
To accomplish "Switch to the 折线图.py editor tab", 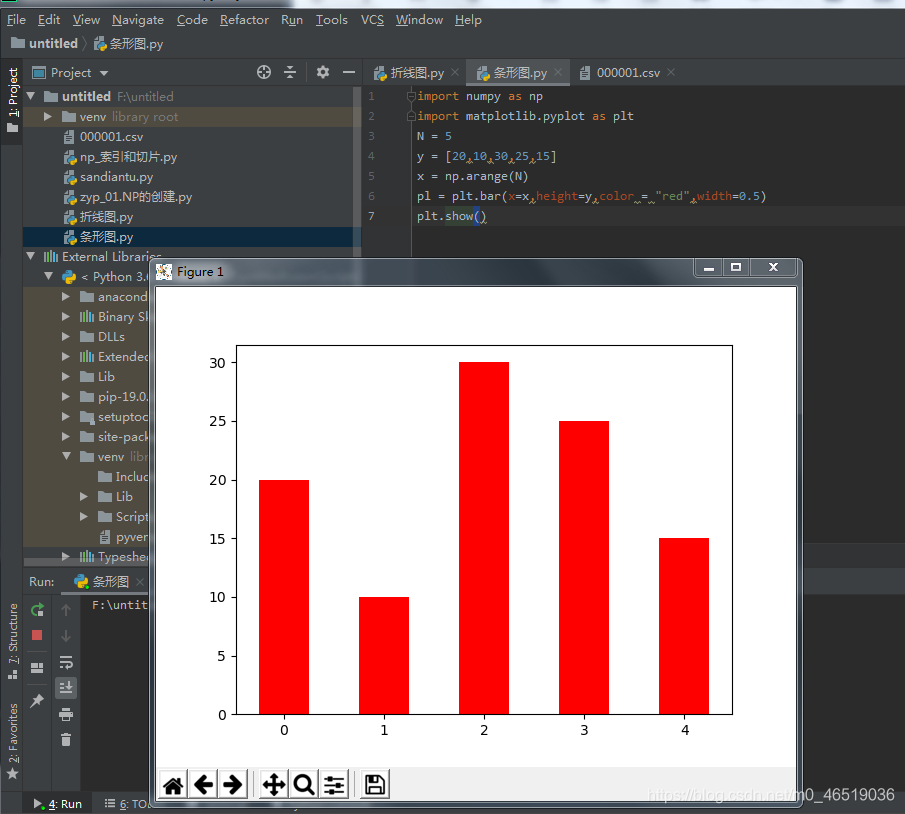I will coord(409,73).
